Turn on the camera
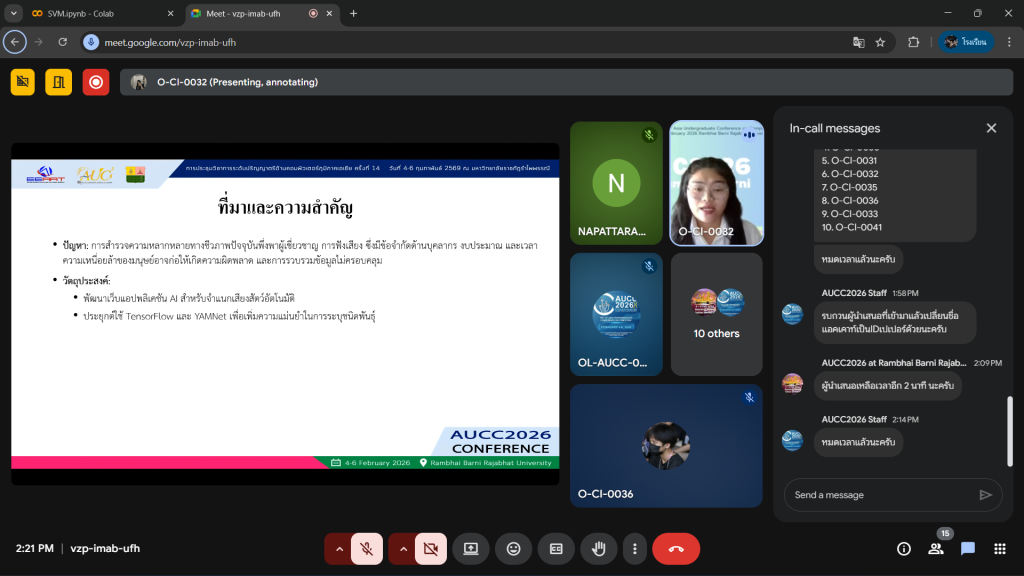1024x576 pixels. (x=431, y=548)
